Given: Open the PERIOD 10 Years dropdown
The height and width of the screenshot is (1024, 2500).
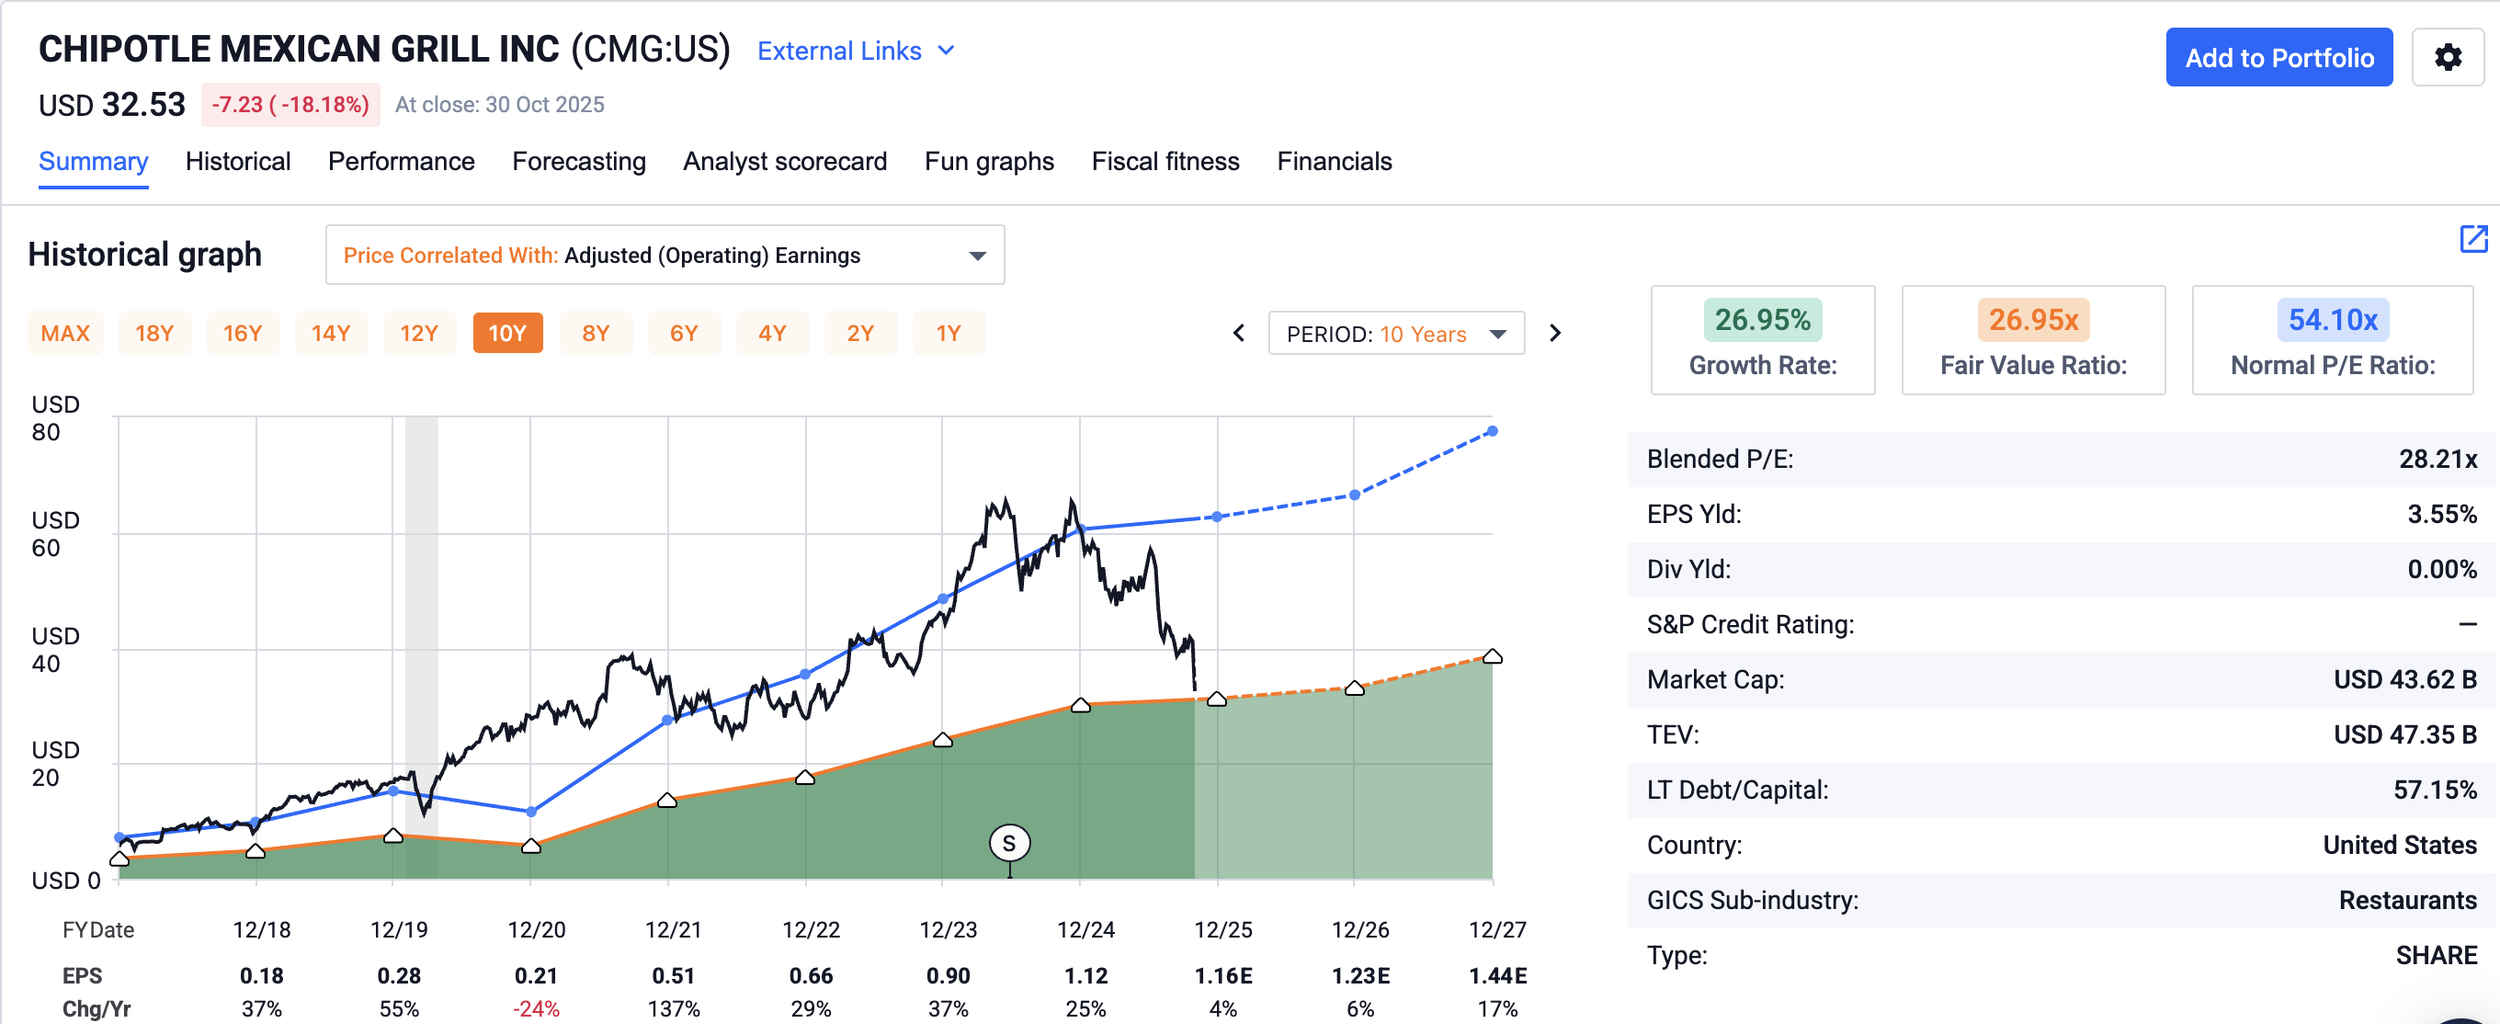Looking at the screenshot, I should pos(1396,333).
